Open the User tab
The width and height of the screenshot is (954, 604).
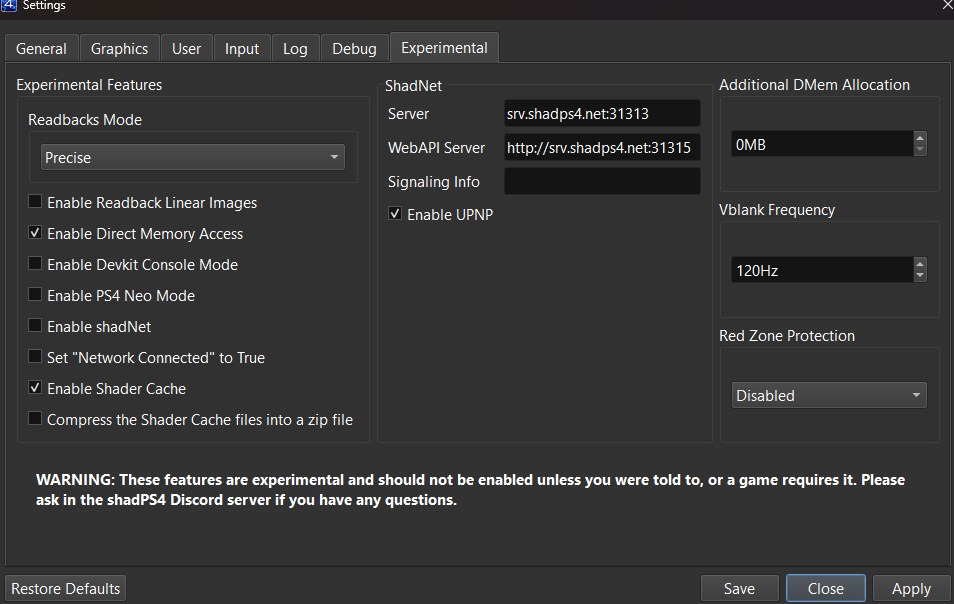pos(186,49)
